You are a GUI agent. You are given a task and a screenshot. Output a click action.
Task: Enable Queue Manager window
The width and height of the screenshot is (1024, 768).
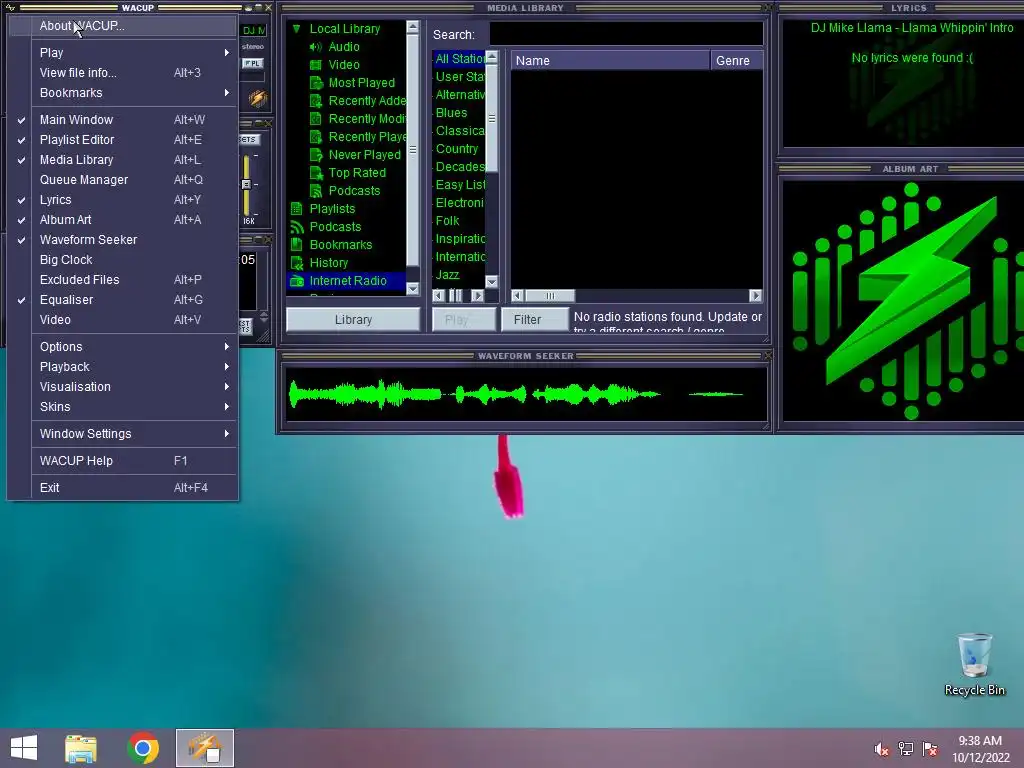coord(123,180)
